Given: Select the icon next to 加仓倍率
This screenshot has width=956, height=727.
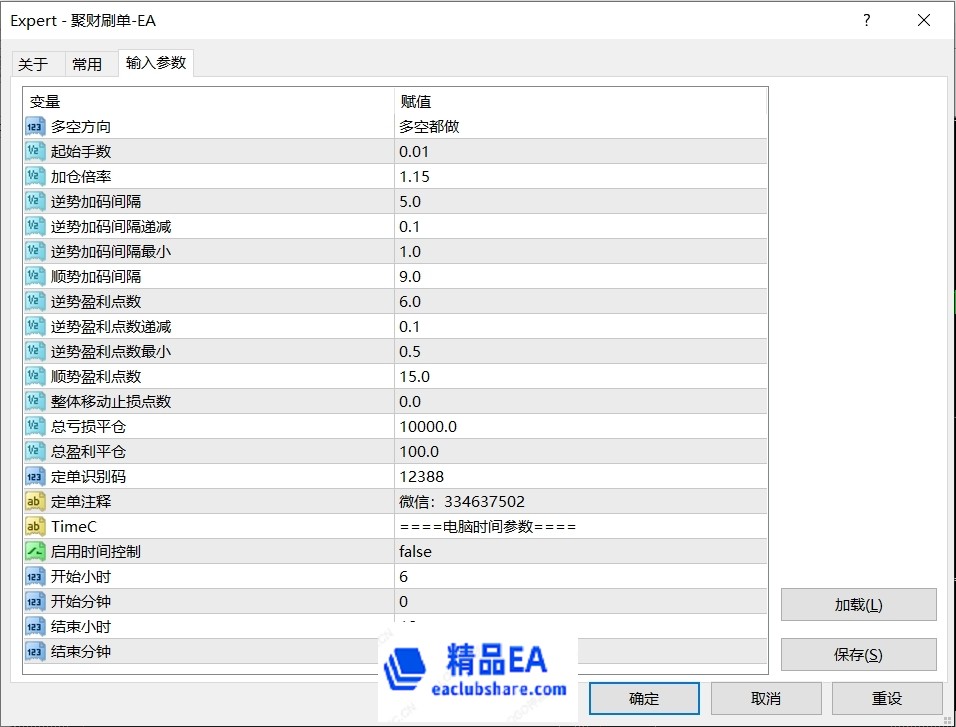Looking at the screenshot, I should point(35,176).
